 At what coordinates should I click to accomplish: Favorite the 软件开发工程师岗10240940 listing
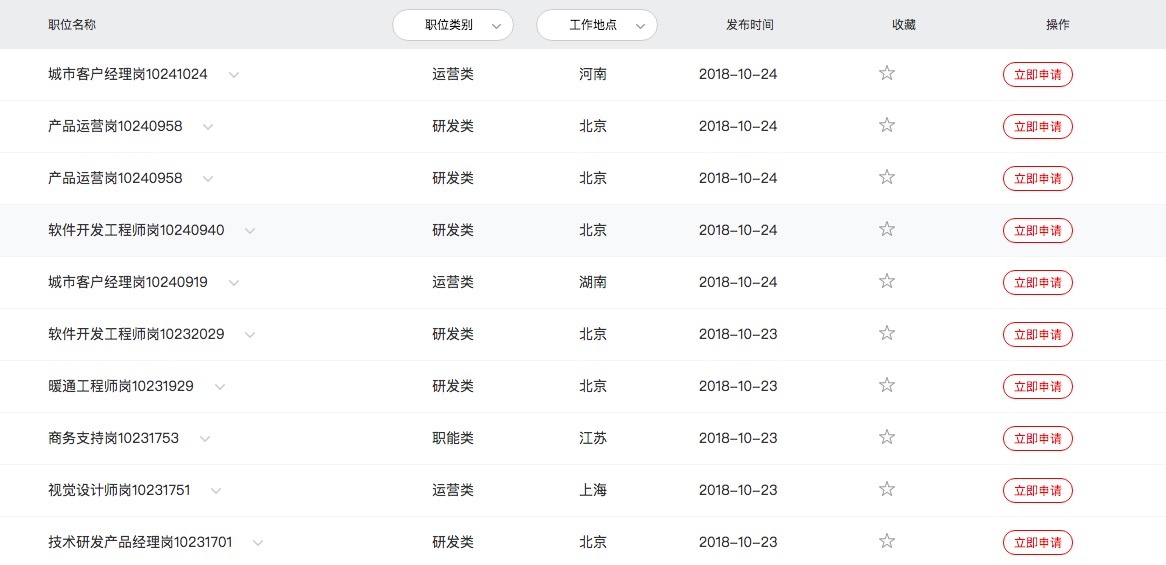(x=886, y=229)
